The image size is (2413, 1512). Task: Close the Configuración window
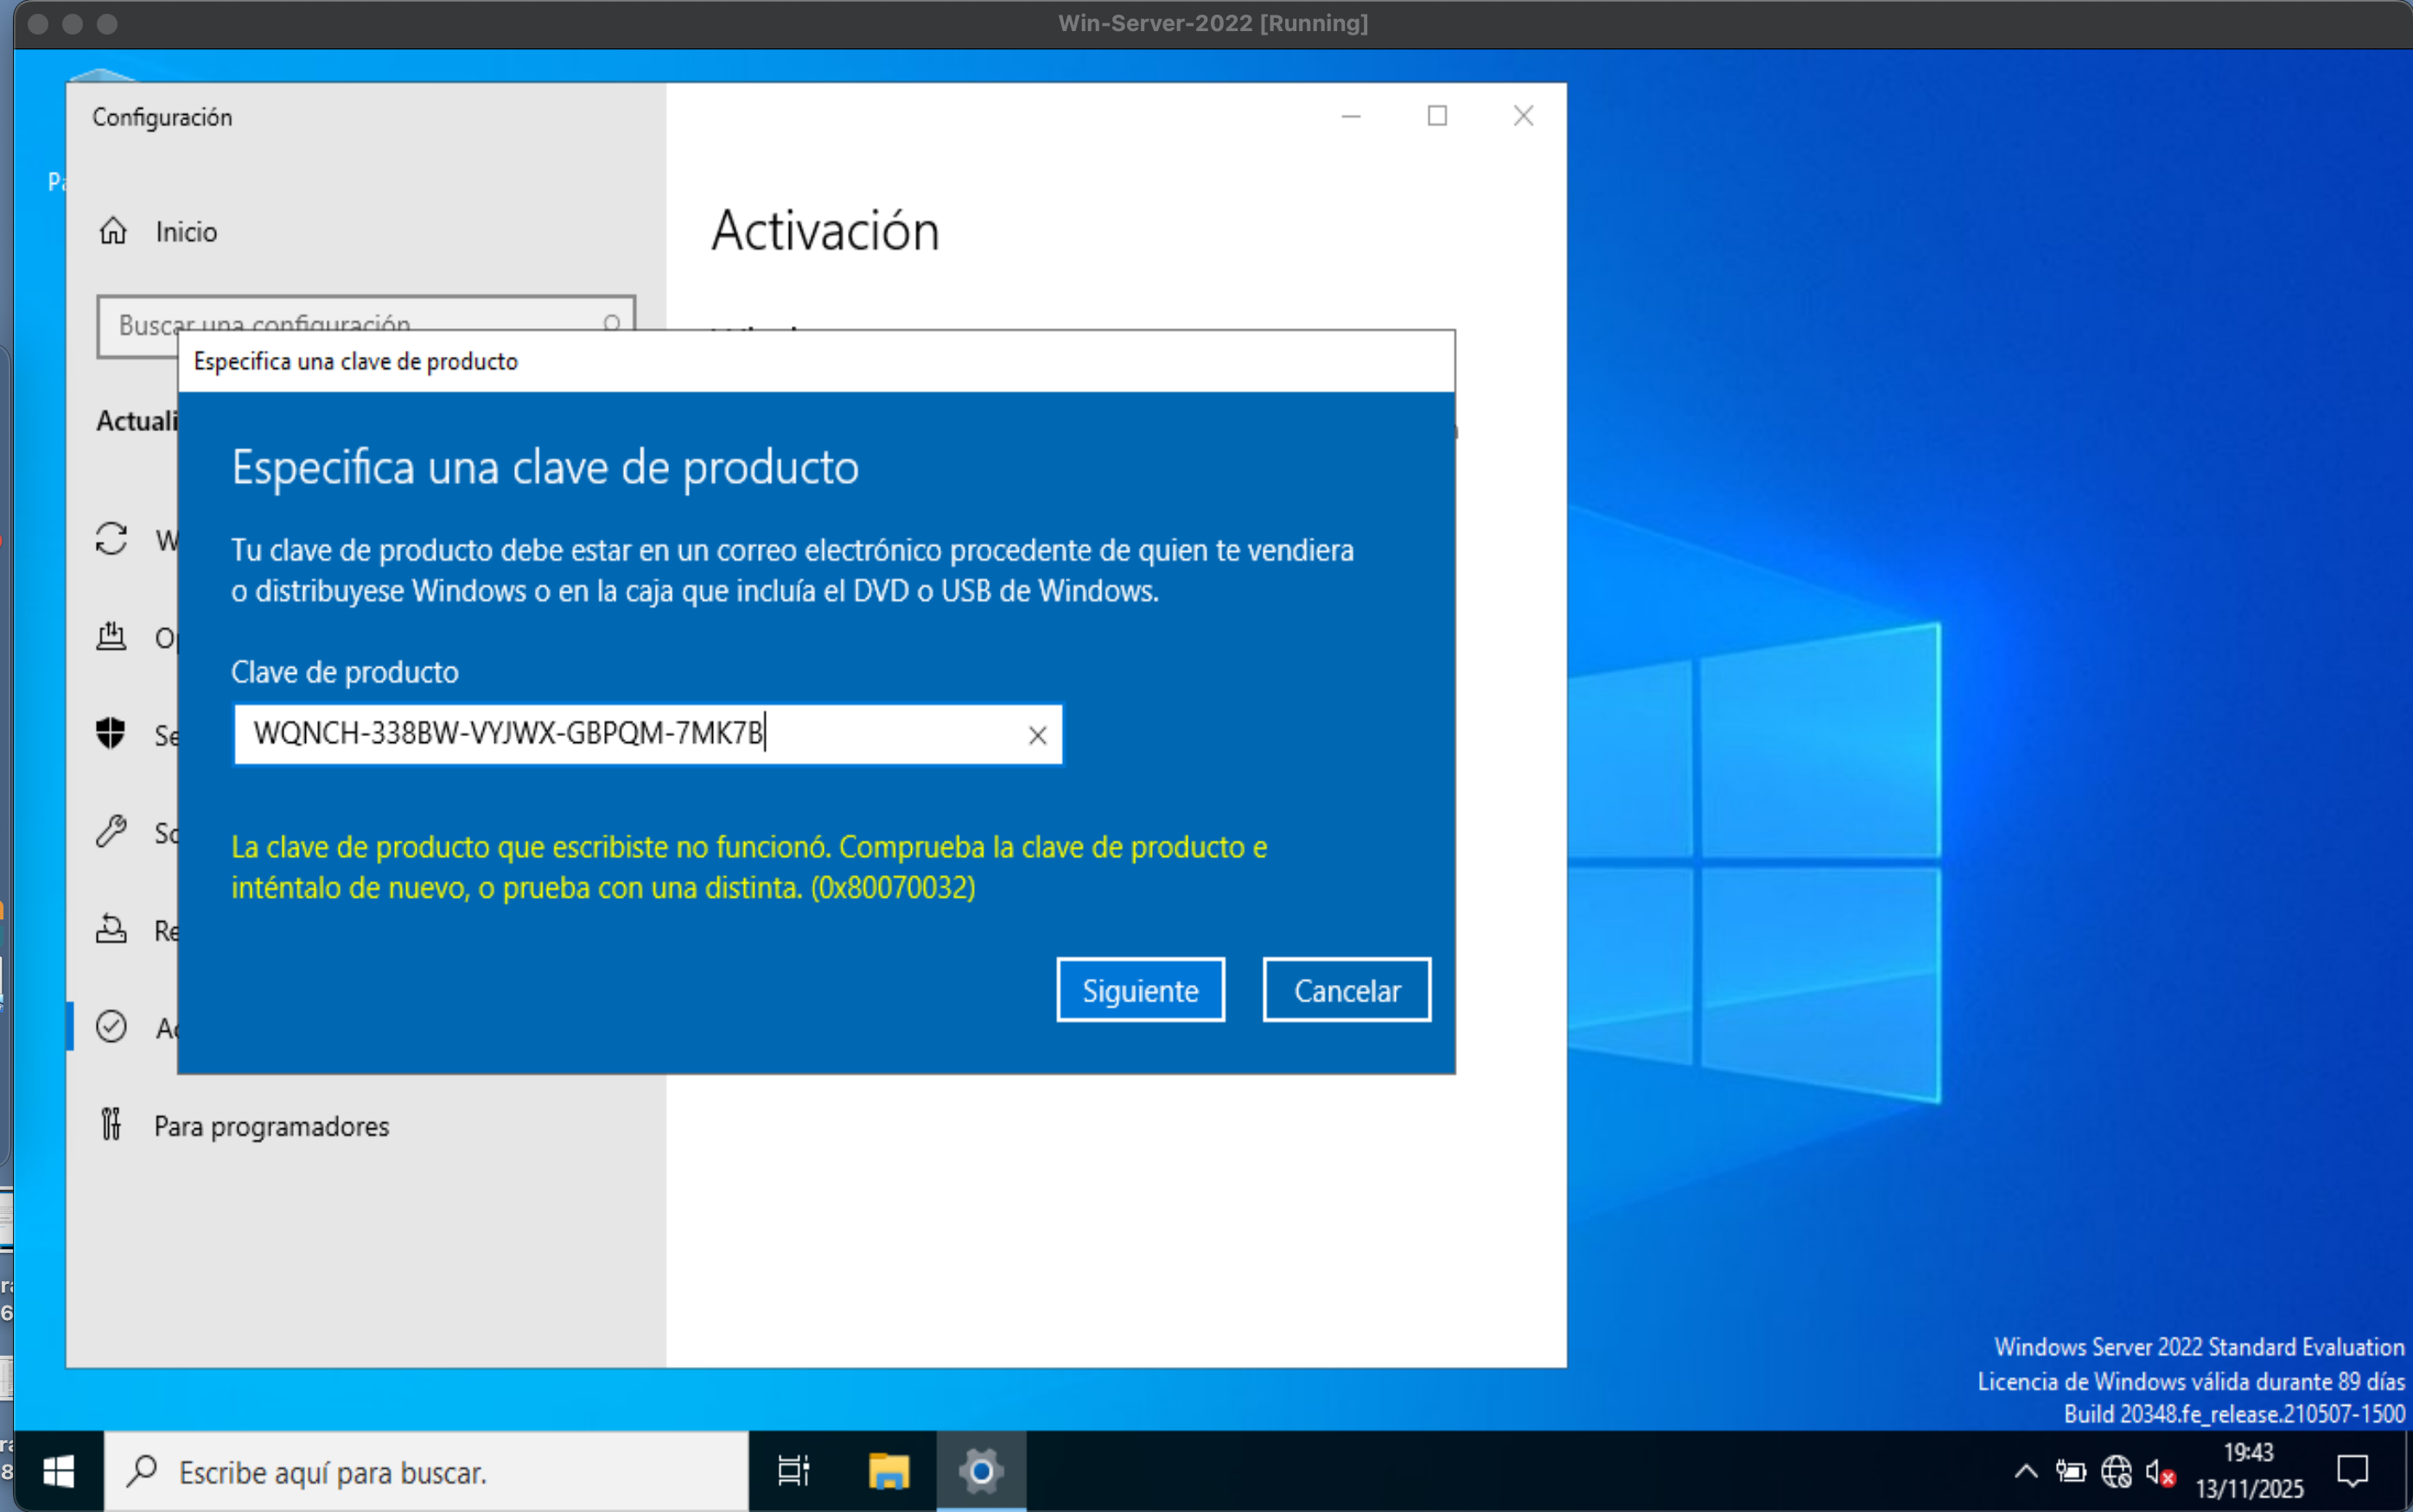point(1523,116)
